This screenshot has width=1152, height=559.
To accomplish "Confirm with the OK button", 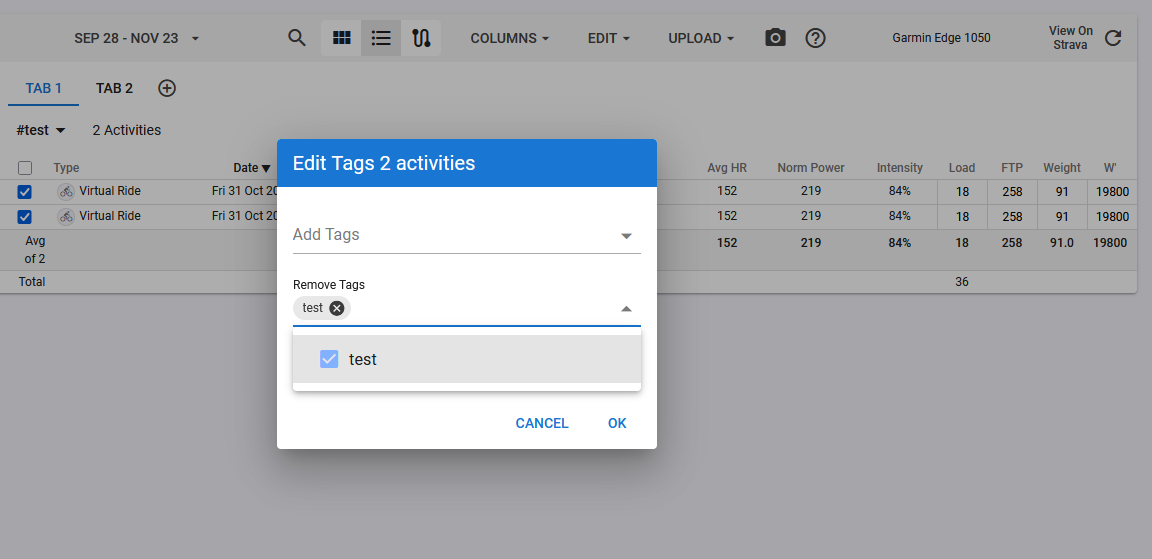I will click(617, 423).
